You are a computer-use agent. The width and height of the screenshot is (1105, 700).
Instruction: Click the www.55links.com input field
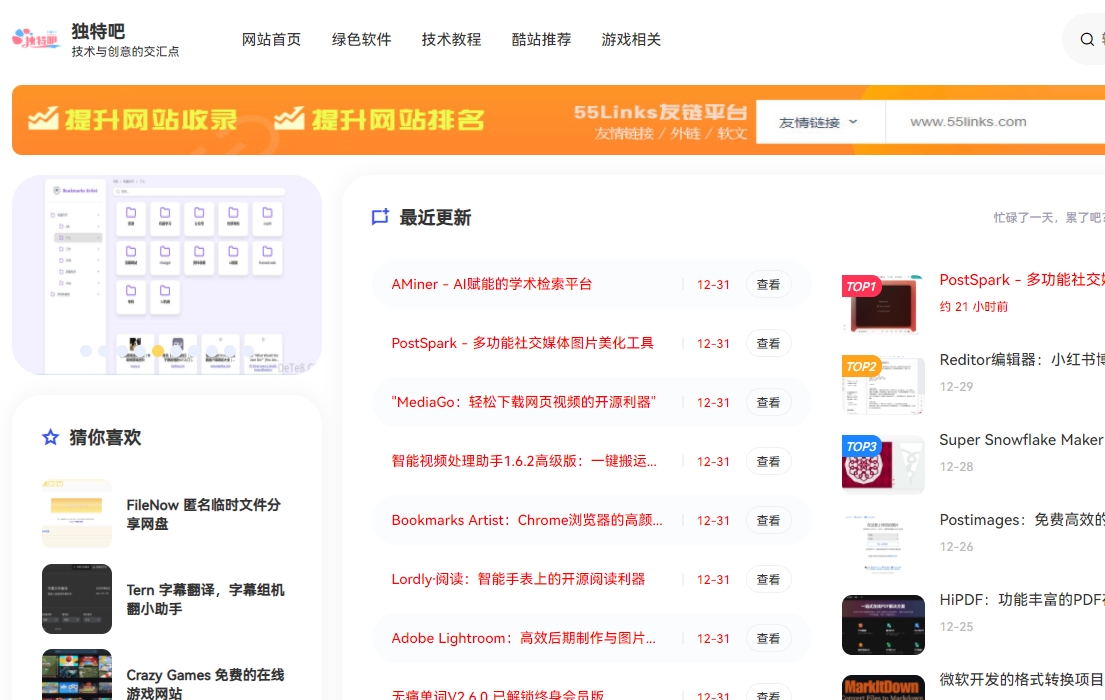pos(990,122)
